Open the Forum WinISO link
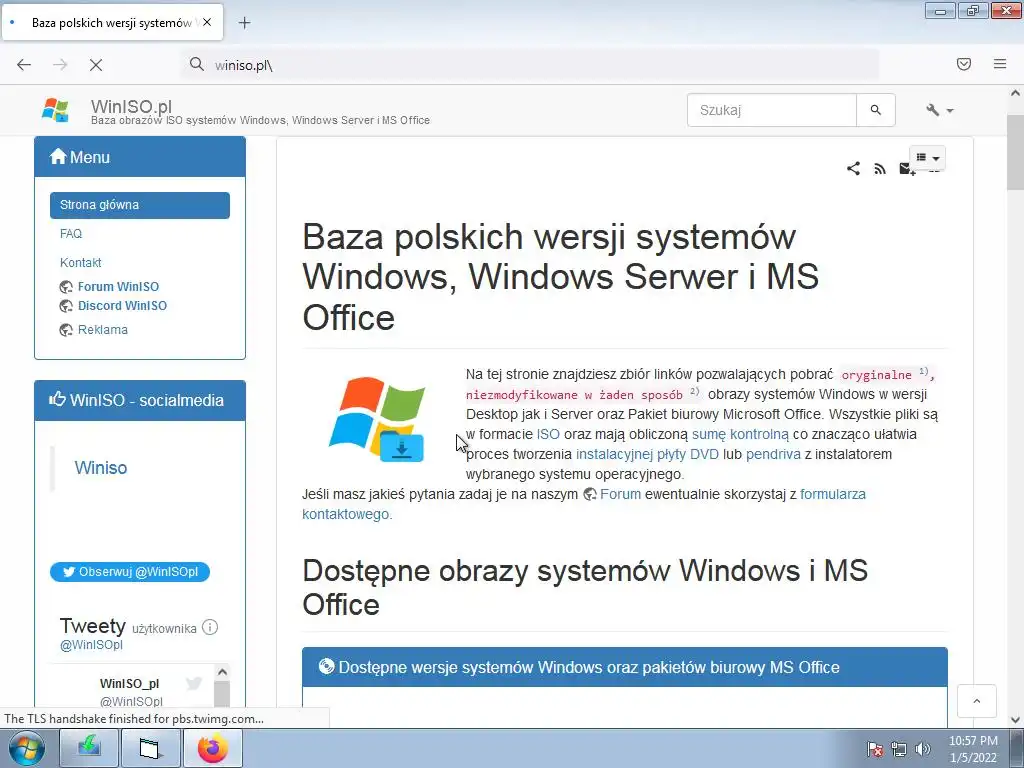The image size is (1024, 768). coord(118,287)
